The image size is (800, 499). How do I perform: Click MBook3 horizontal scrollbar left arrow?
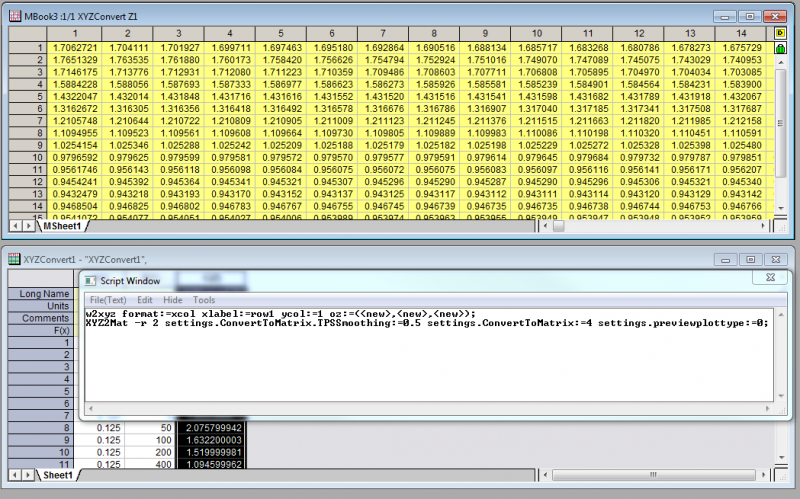pos(545,226)
